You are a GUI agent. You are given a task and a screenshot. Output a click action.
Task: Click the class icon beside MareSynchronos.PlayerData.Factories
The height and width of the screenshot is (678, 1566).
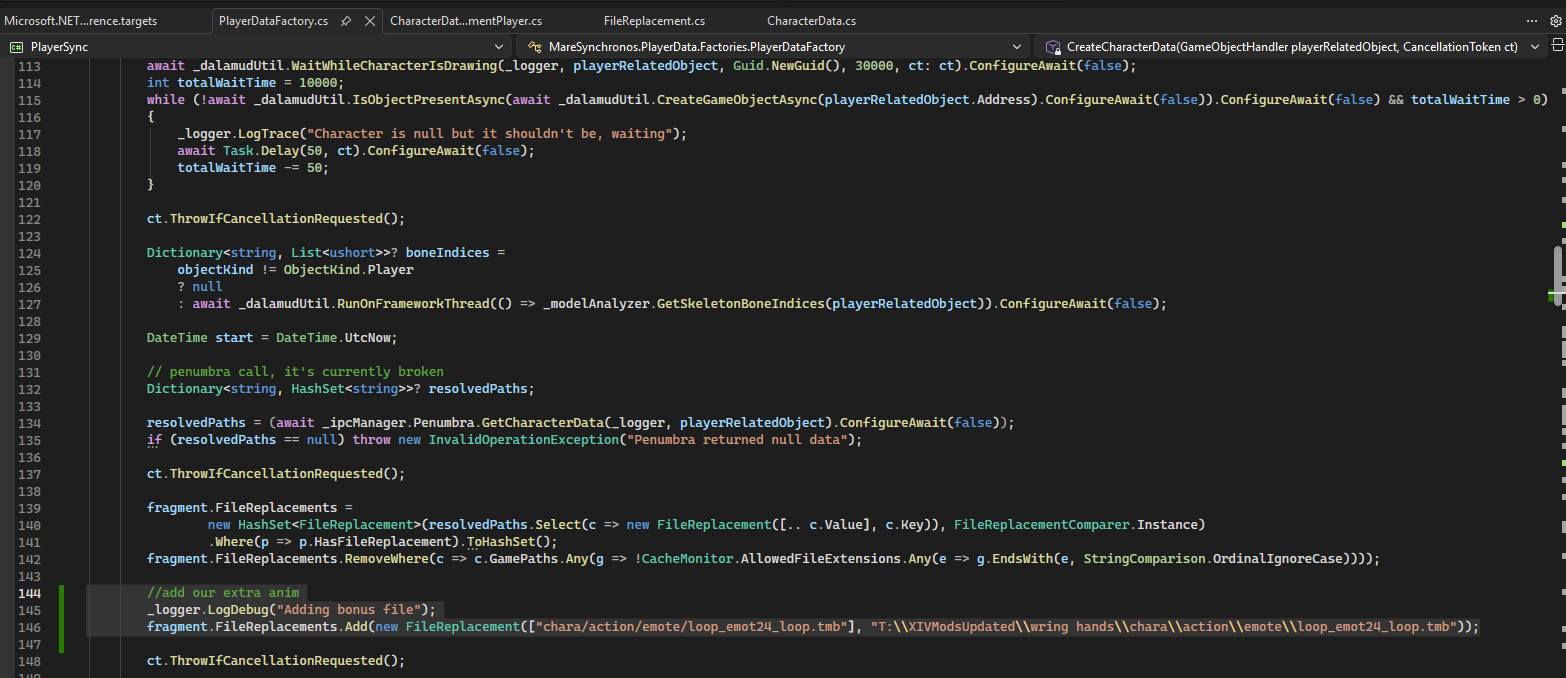click(535, 46)
